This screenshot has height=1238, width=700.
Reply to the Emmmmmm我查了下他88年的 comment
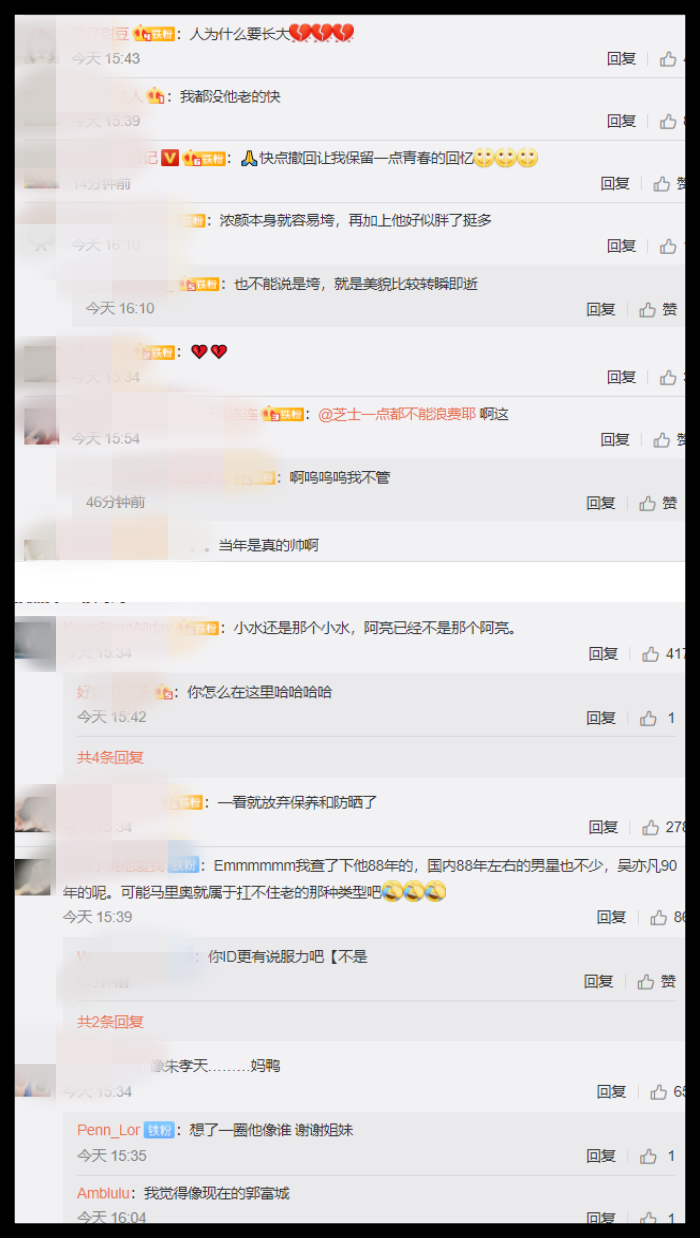[x=612, y=917]
